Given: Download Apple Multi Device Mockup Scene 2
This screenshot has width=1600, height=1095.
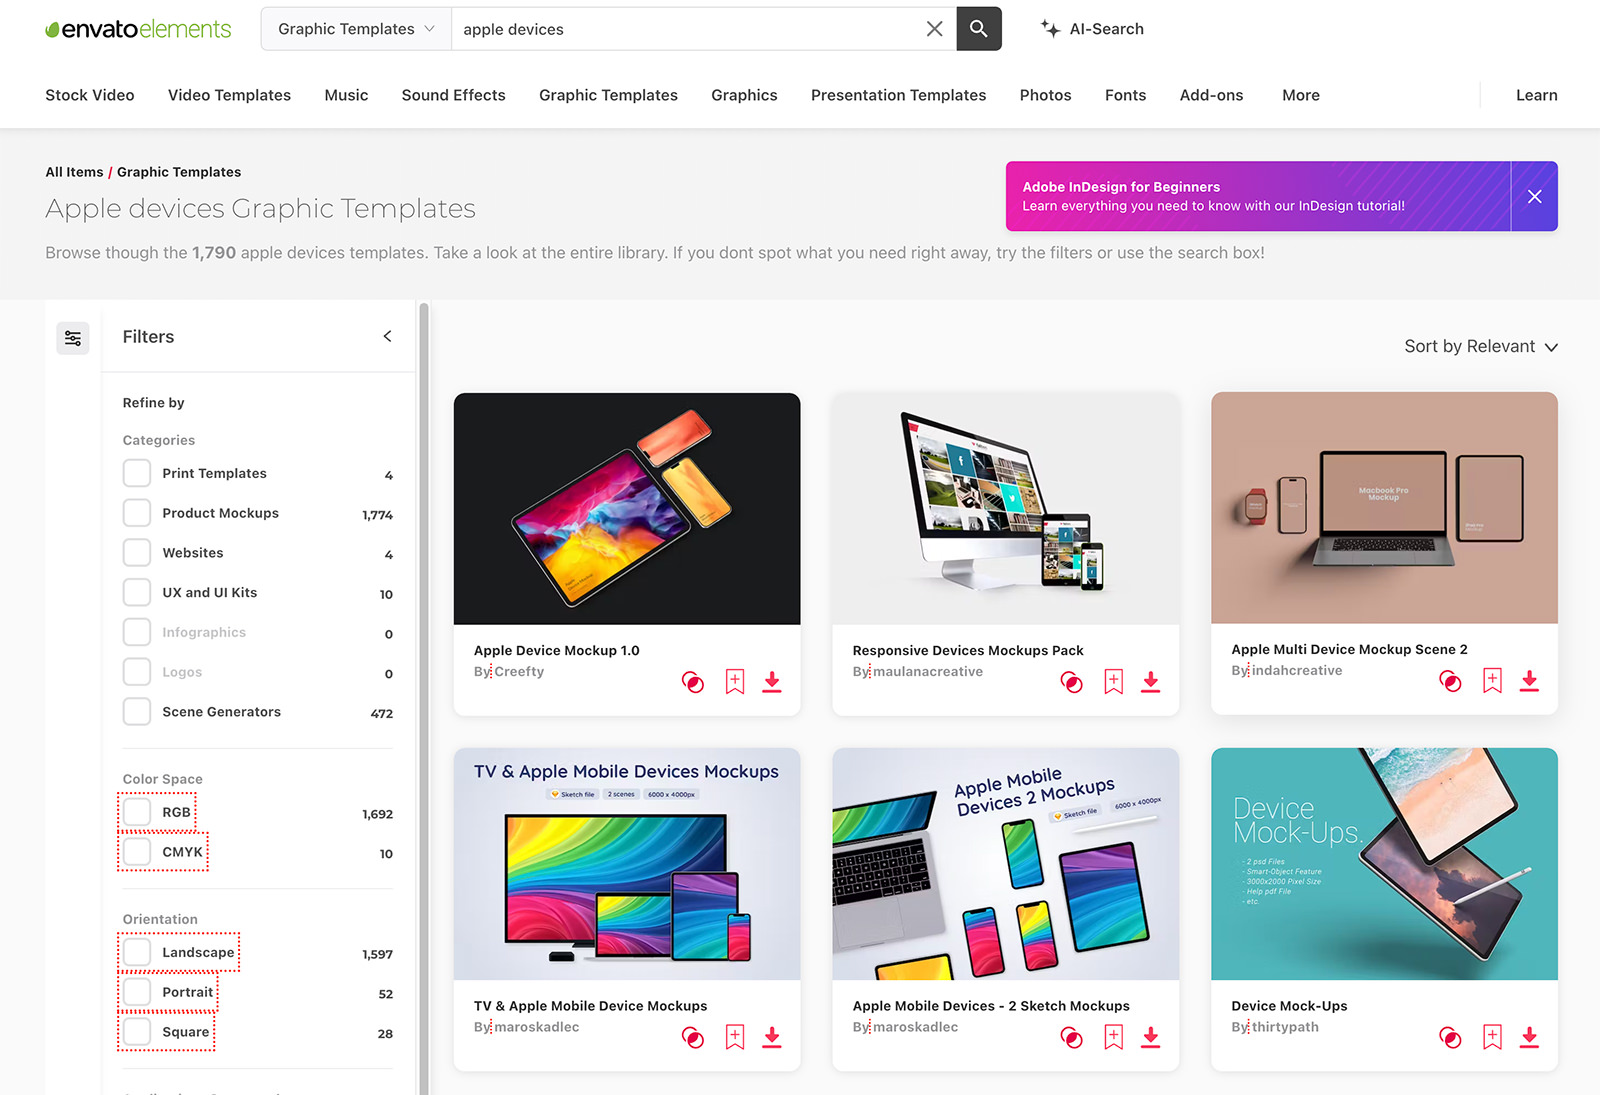Looking at the screenshot, I should coord(1529,681).
